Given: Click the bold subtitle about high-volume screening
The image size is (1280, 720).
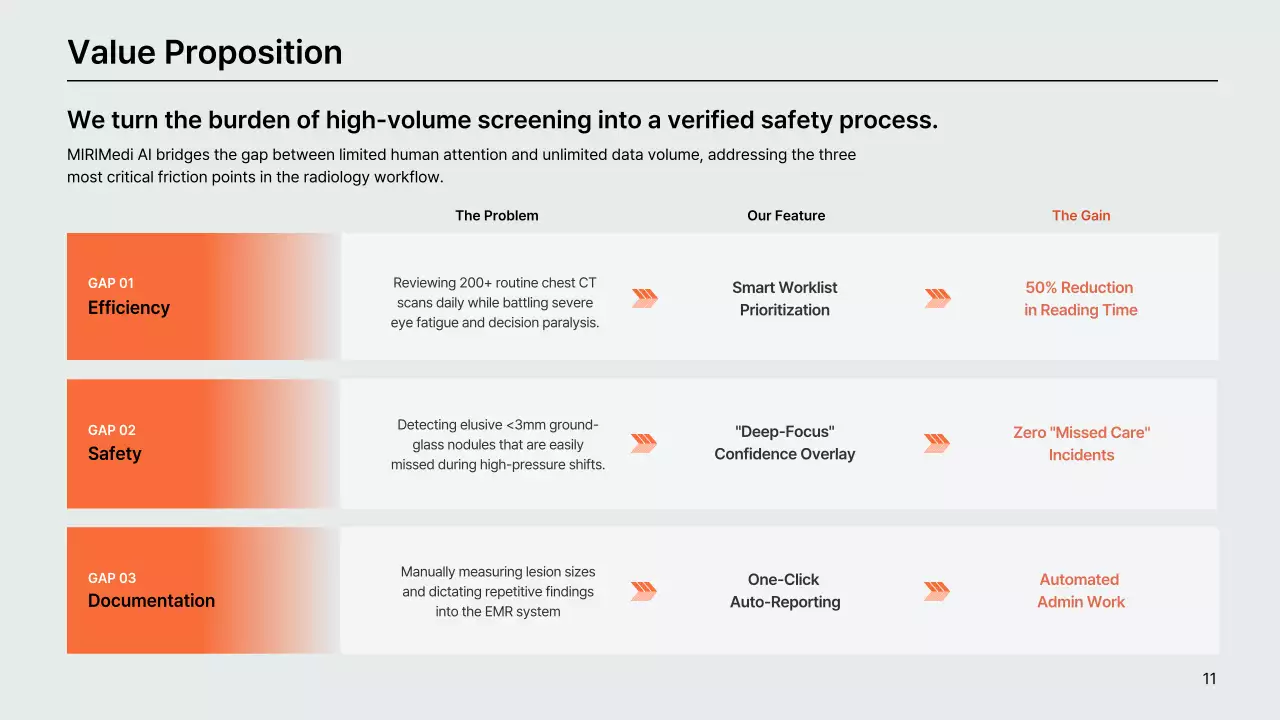Looking at the screenshot, I should click(502, 120).
